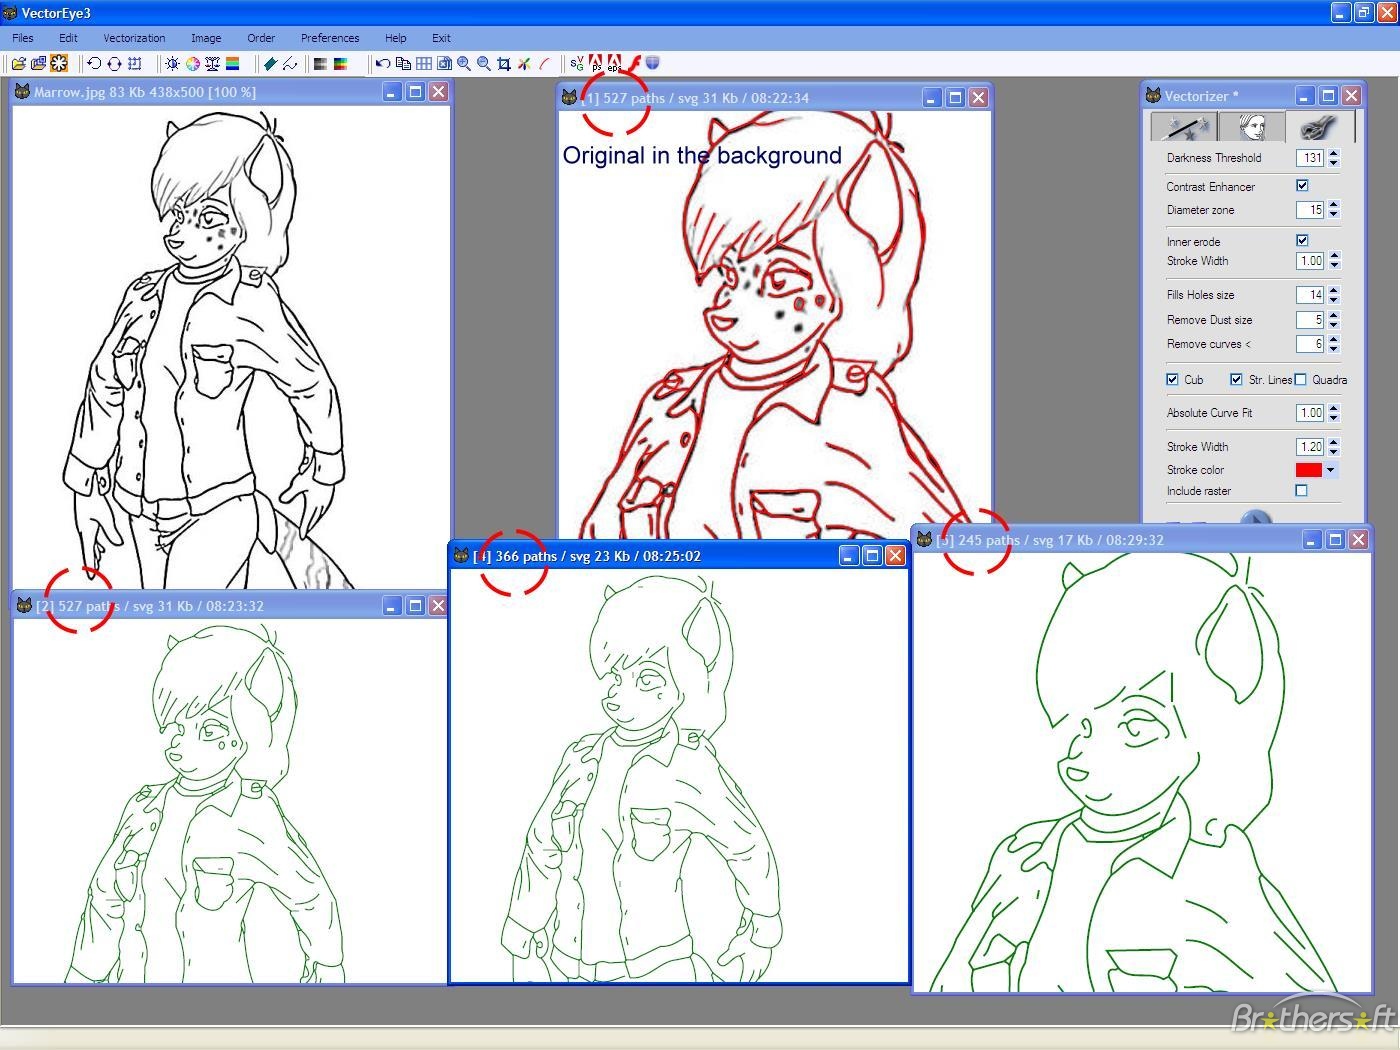Screen dimensions: 1400x1050
Task: Rotate image with the counter-clockwise arrow icon
Action: pyautogui.click(x=94, y=64)
